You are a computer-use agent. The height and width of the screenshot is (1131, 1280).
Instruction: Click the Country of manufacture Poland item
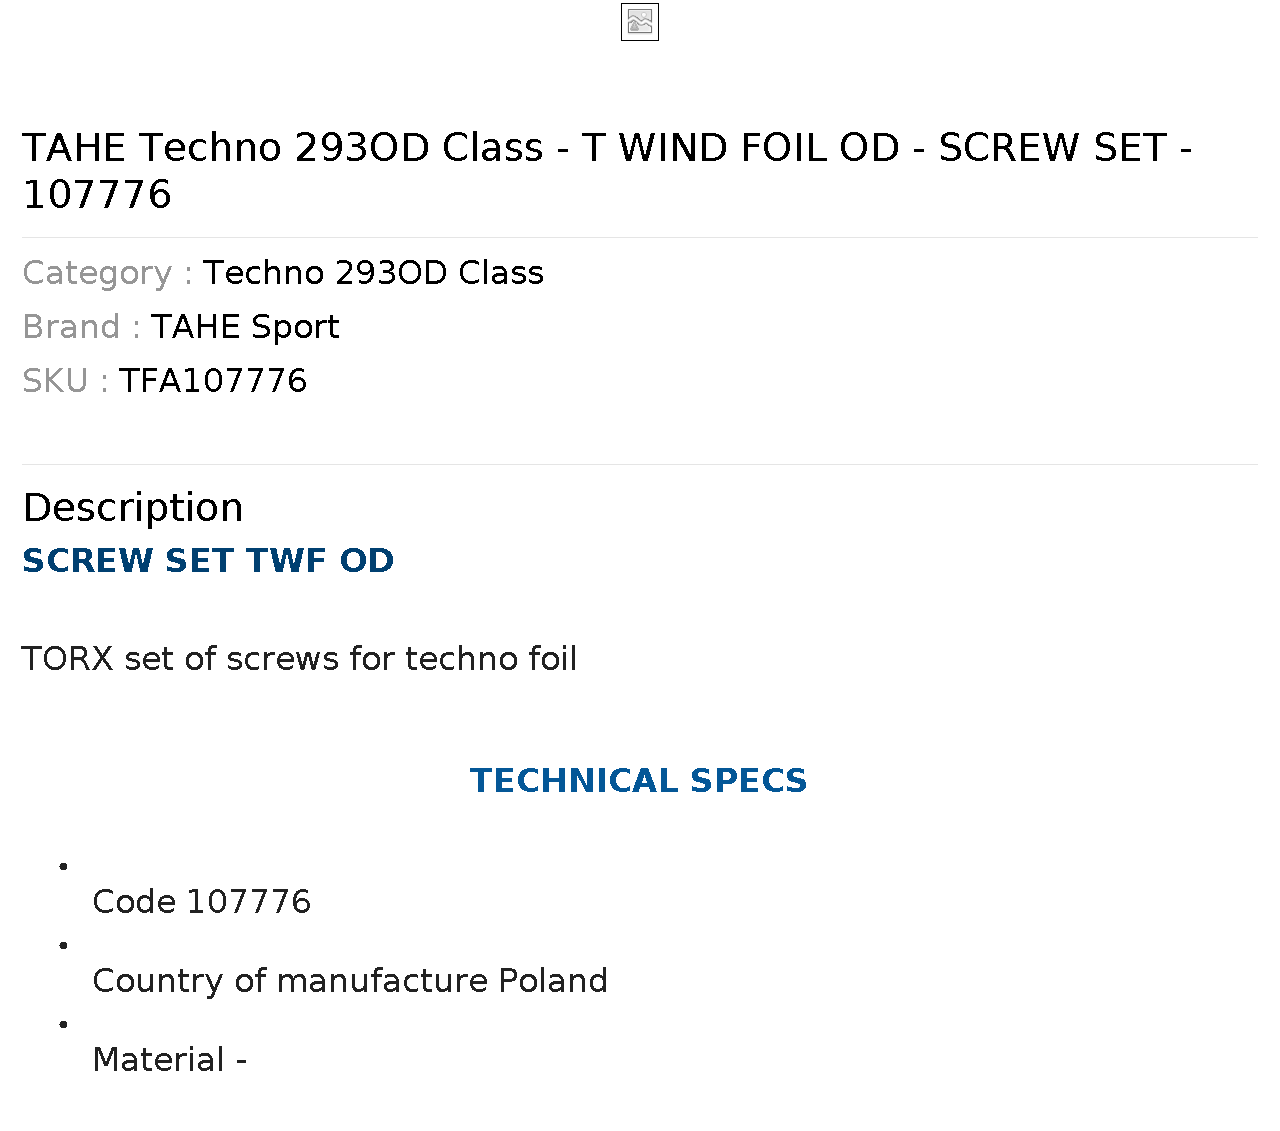(x=350, y=980)
